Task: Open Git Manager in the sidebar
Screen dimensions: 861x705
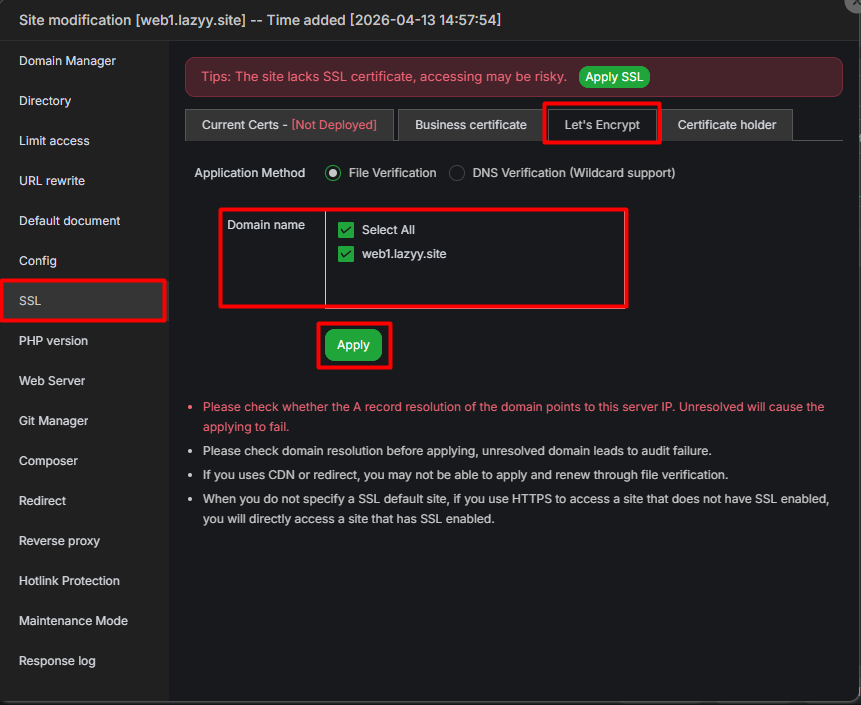Action: [x=53, y=421]
